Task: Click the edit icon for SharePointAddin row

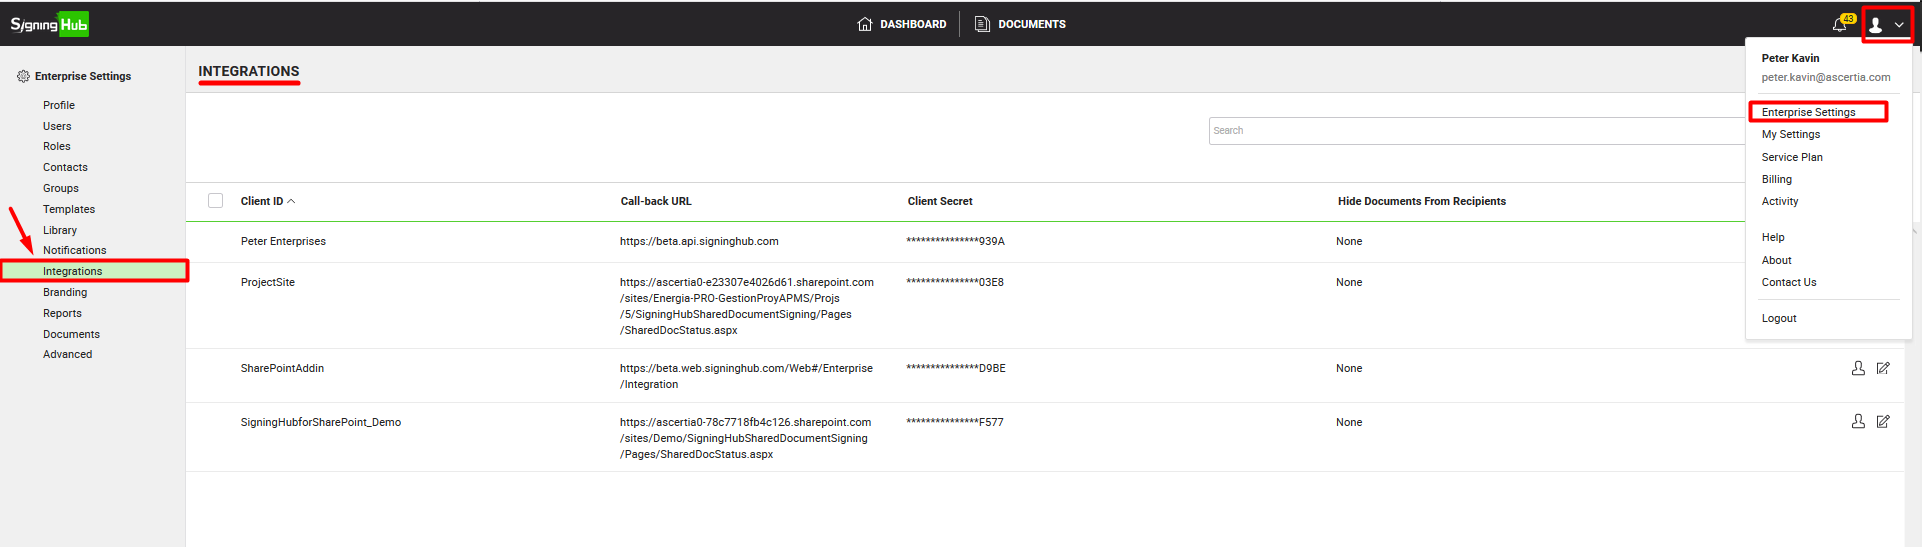Action: (1883, 368)
